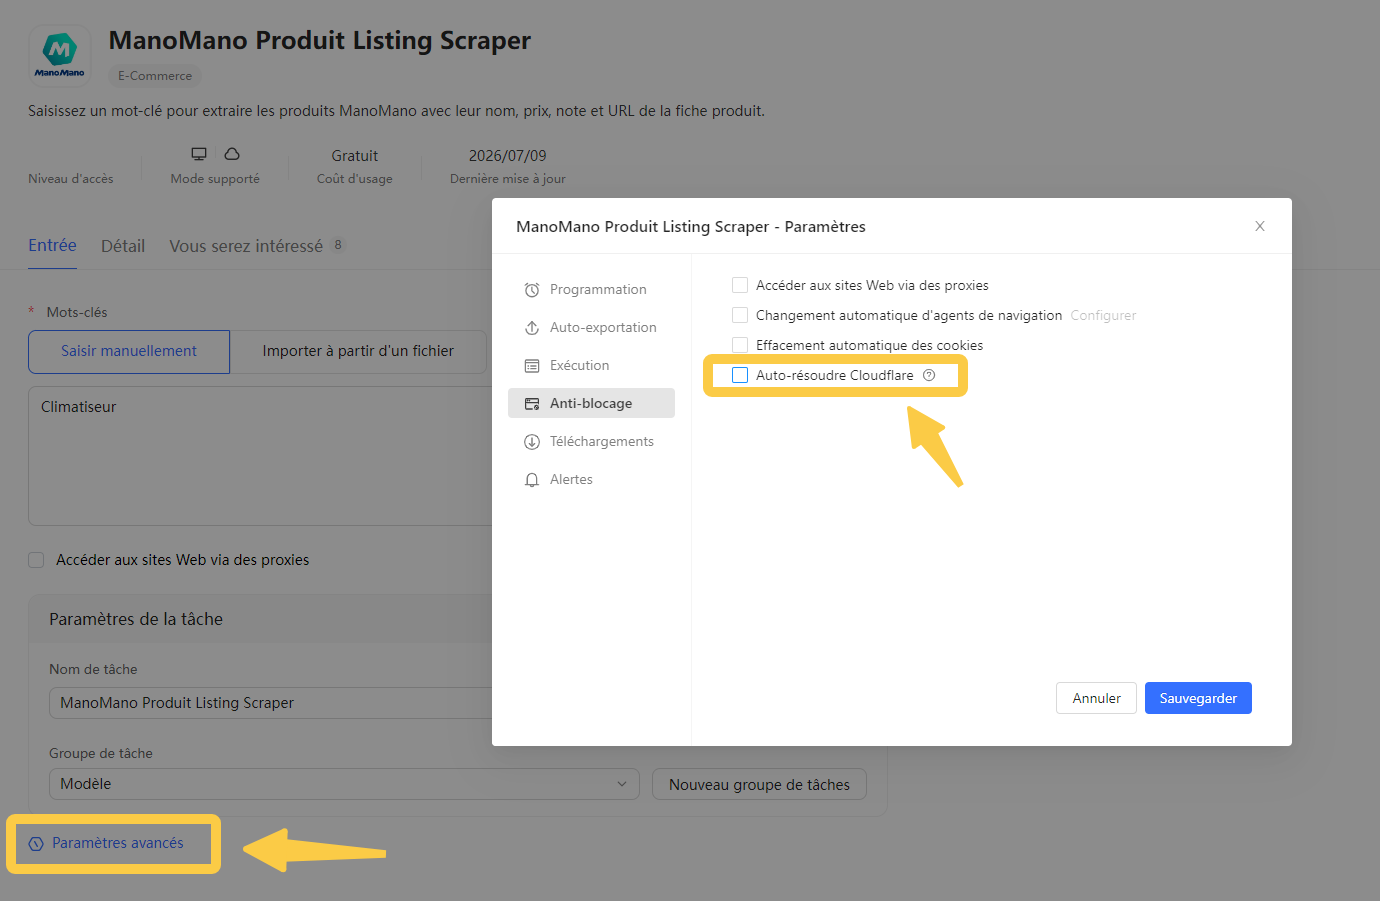Select Saisir manuellement input mode

click(x=129, y=351)
